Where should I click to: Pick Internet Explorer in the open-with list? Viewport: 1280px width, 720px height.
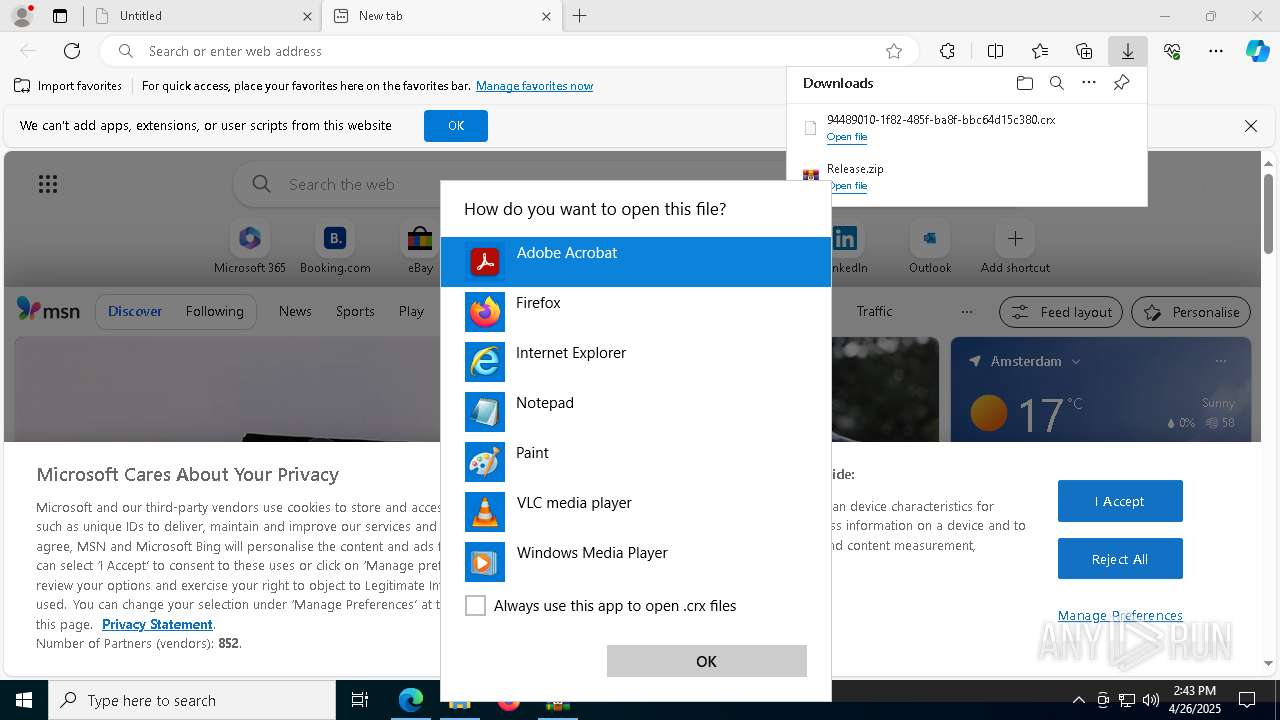coord(636,362)
